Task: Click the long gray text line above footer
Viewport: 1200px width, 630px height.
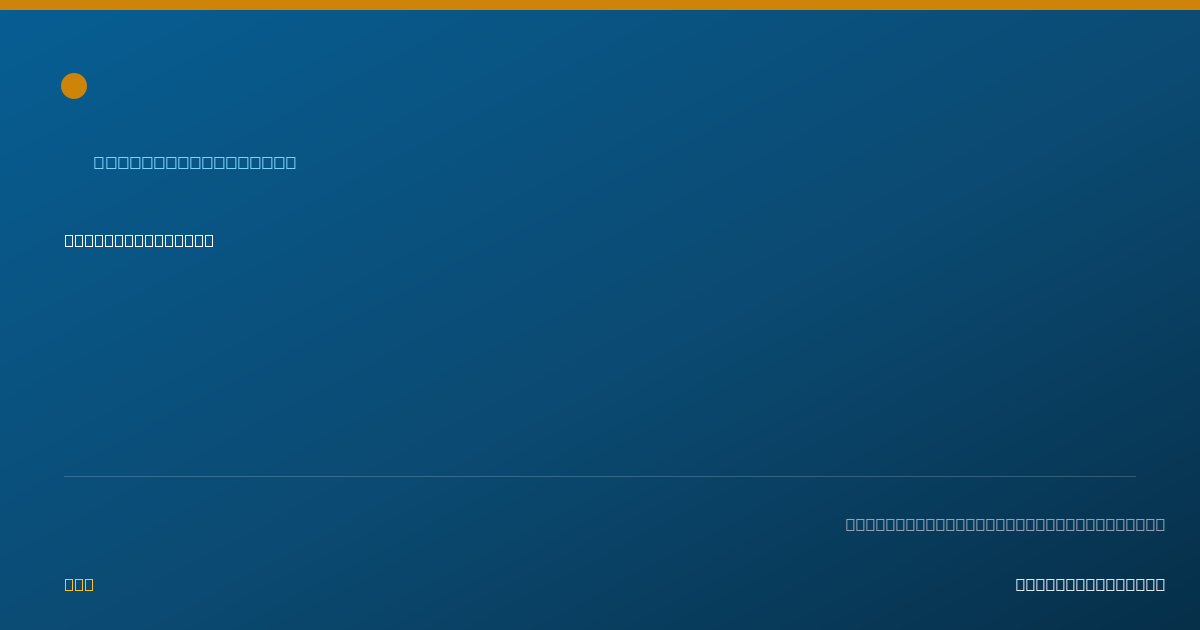Action: (1005, 524)
